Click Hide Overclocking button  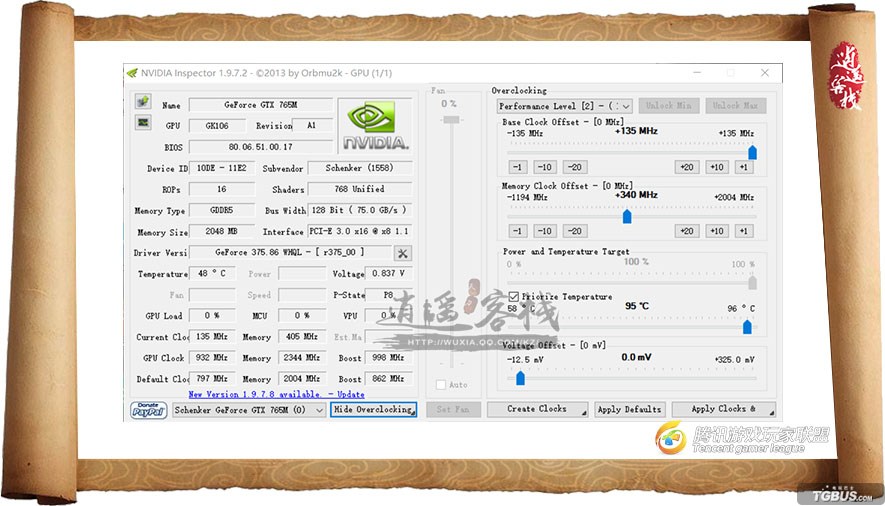pyautogui.click(x=373, y=409)
